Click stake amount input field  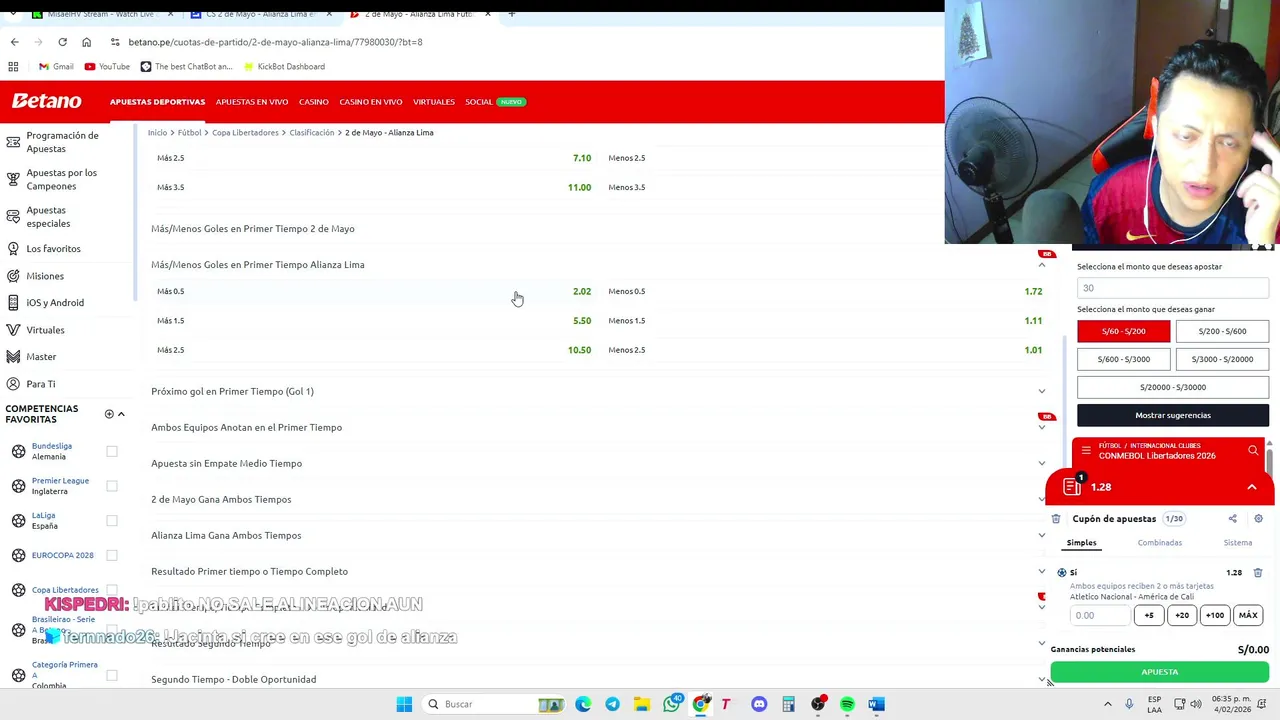(x=1100, y=615)
